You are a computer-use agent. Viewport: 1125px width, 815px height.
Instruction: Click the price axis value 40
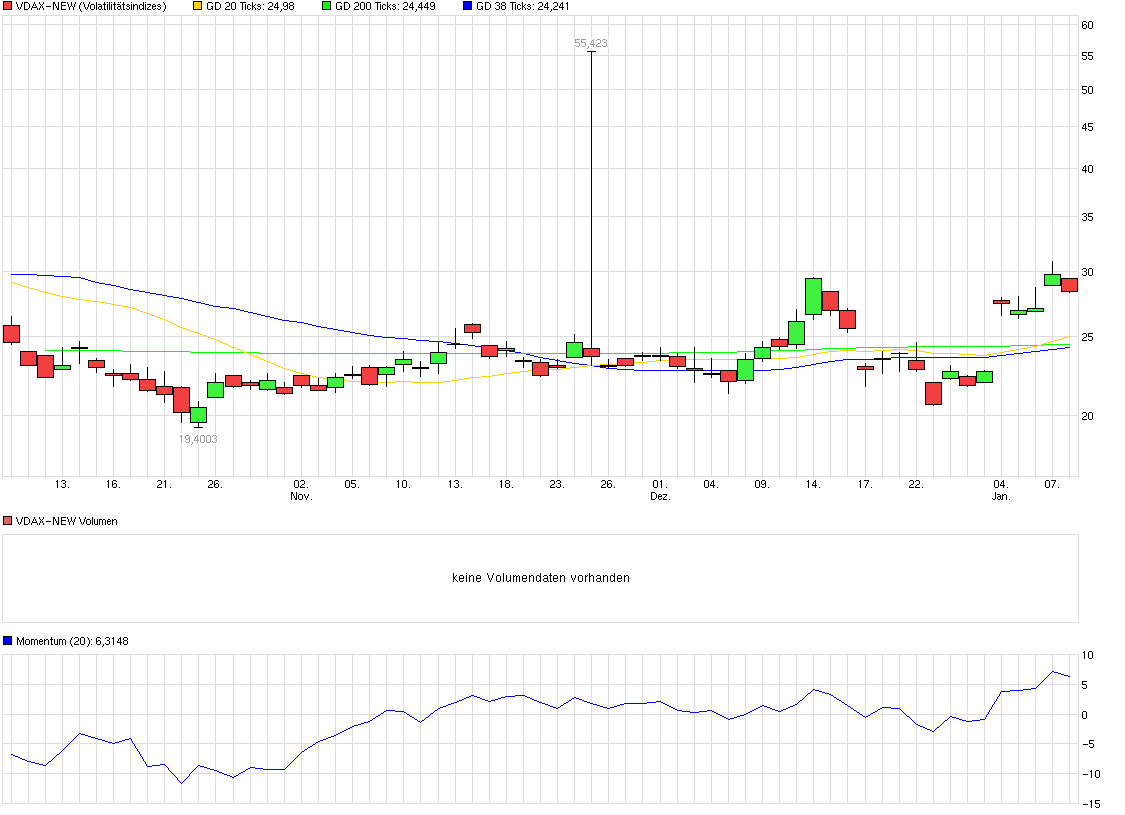1088,169
